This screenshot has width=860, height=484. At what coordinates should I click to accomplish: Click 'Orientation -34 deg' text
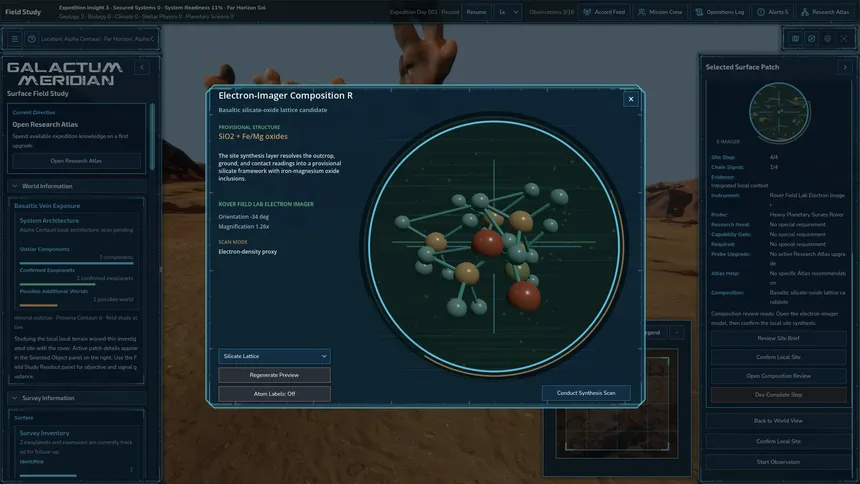coord(244,217)
